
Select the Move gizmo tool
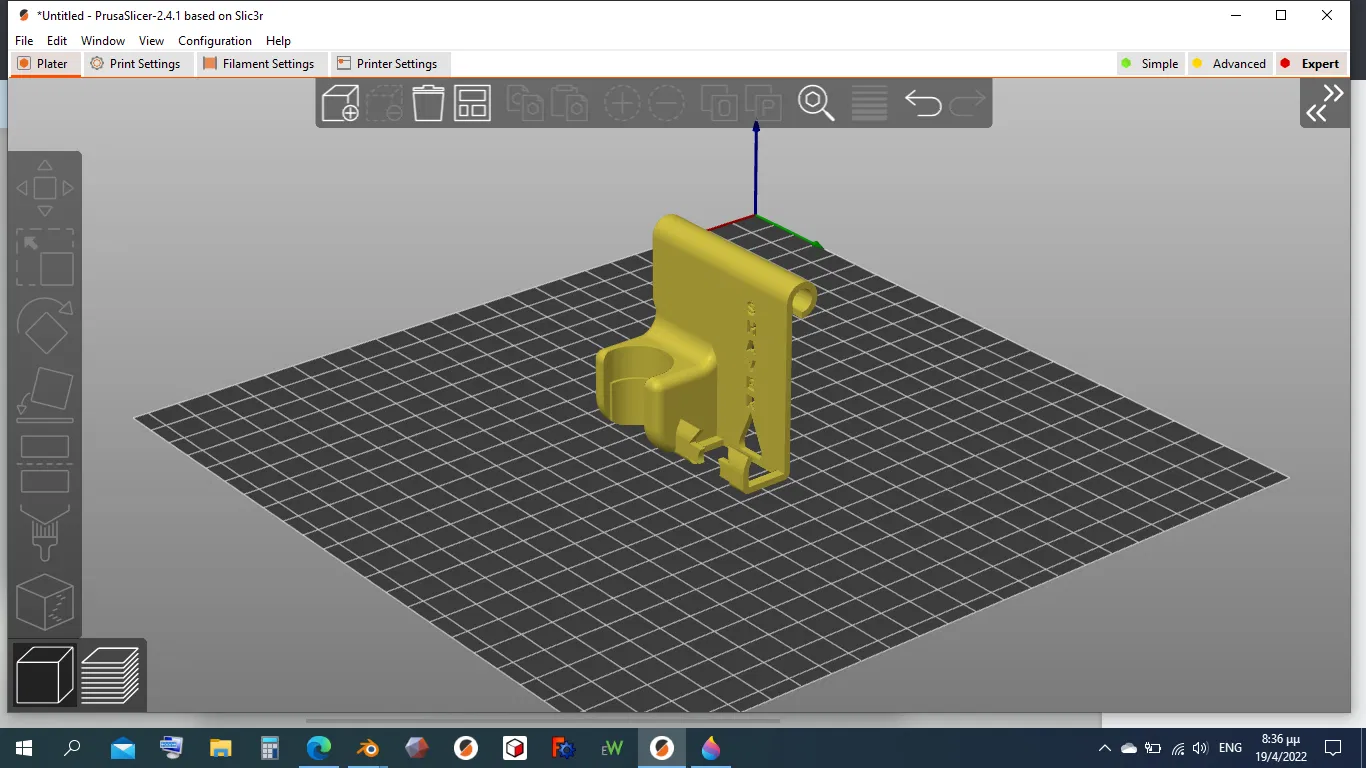tap(45, 188)
